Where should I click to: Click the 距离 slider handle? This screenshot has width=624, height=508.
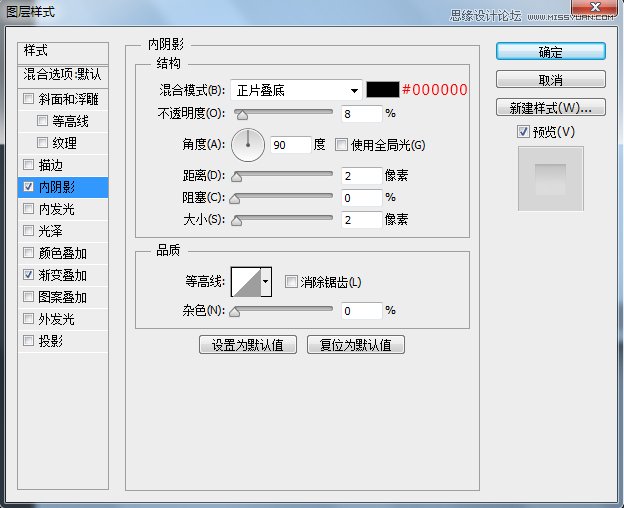click(x=236, y=177)
